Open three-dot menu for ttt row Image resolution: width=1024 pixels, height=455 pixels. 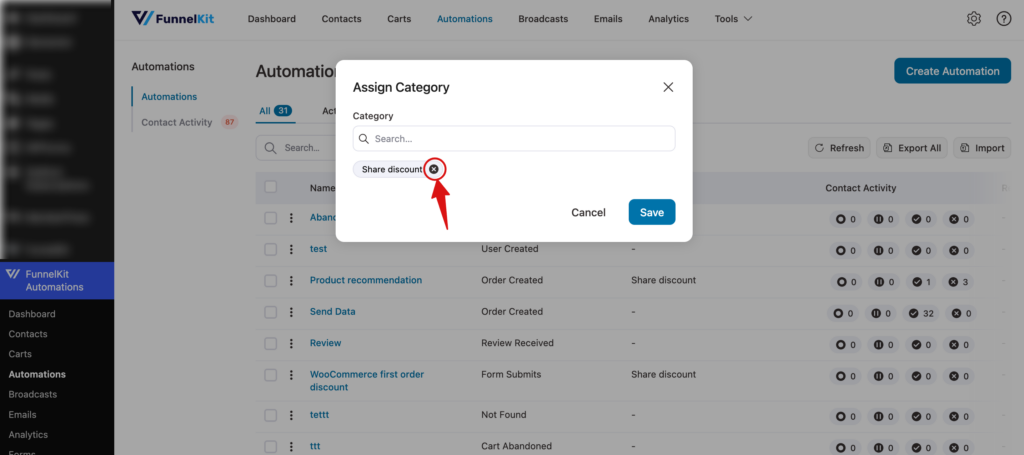[291, 447]
